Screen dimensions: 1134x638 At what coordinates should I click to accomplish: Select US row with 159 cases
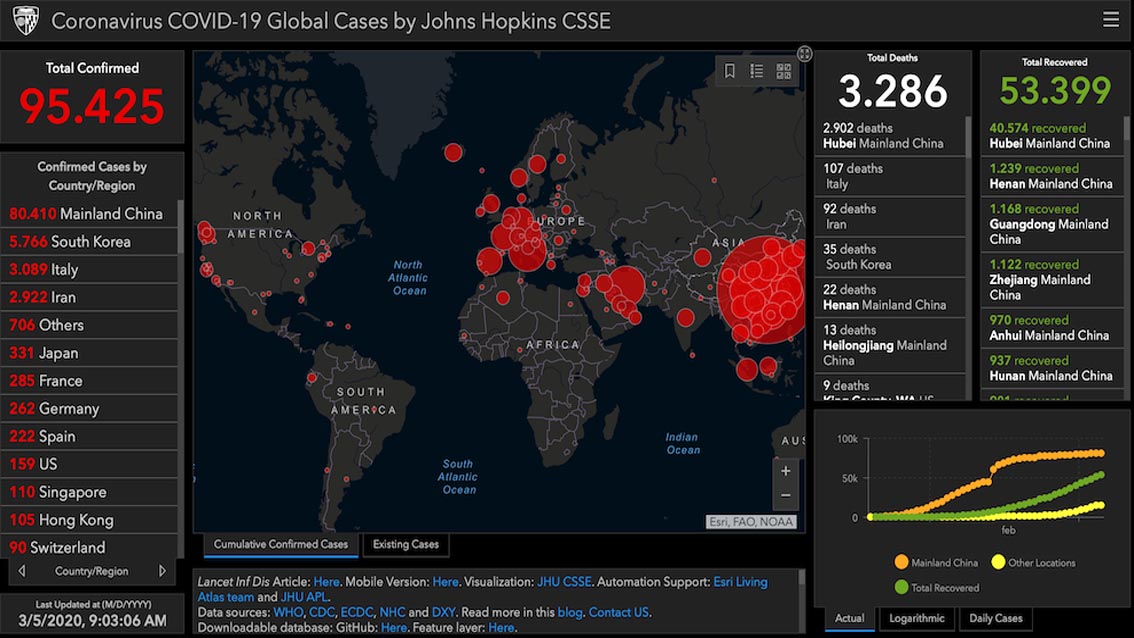(x=89, y=464)
